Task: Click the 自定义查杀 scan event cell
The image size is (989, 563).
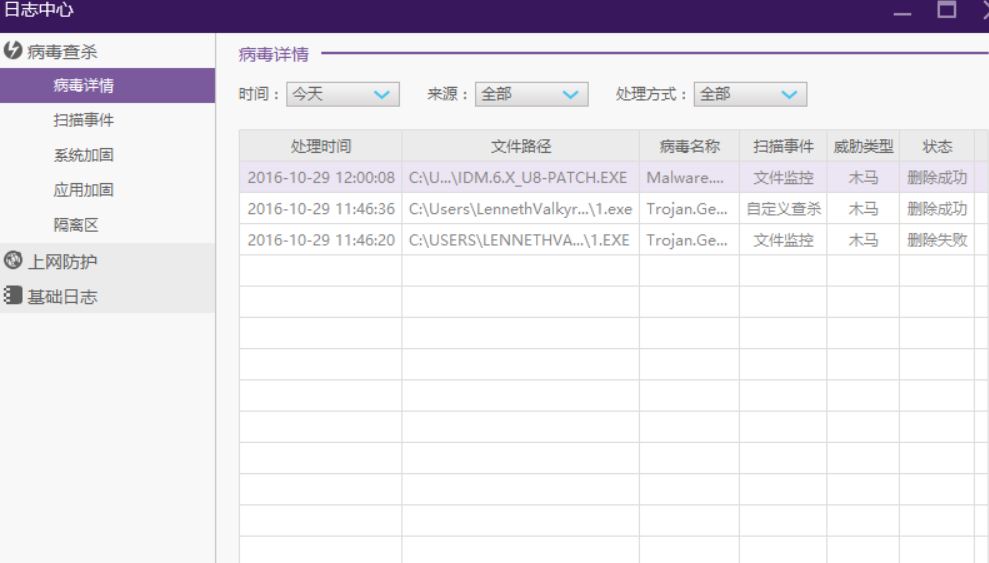Action: pyautogui.click(x=783, y=209)
